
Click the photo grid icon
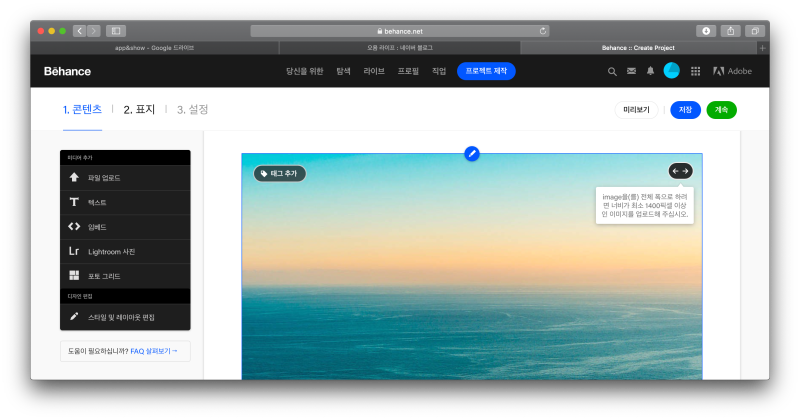[74, 276]
